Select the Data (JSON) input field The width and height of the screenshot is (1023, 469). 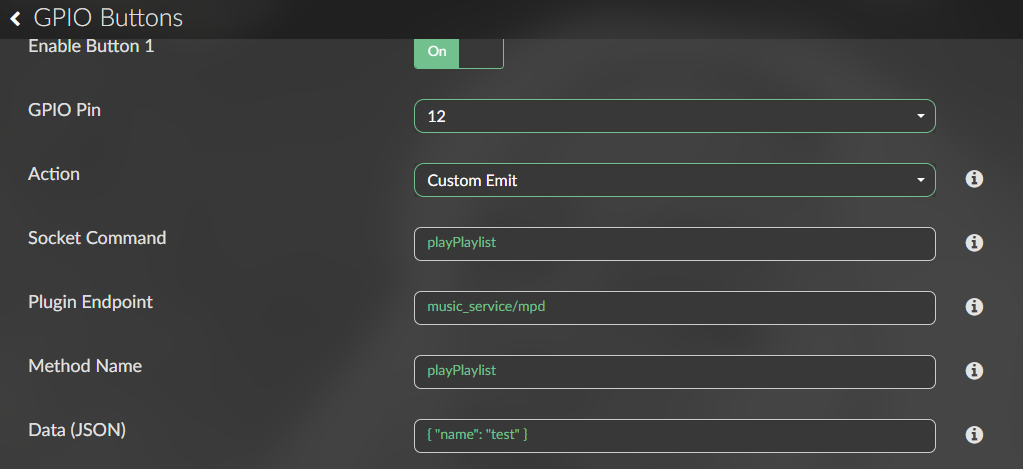(674, 436)
